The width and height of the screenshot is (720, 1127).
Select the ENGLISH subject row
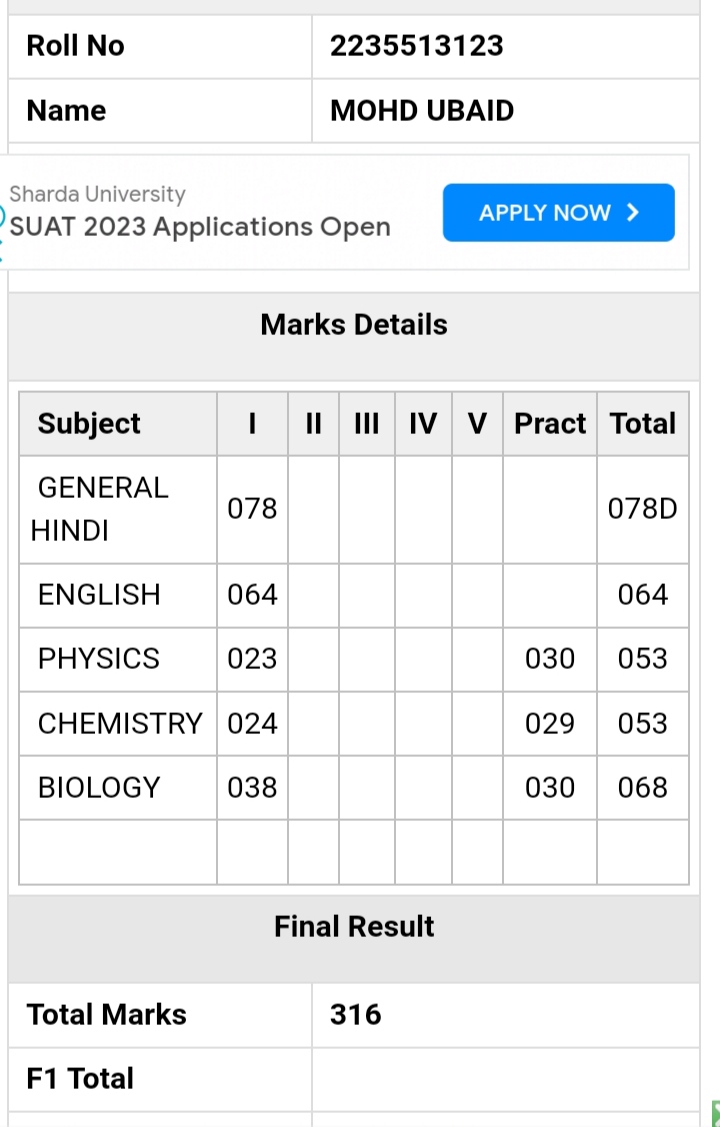[354, 595]
